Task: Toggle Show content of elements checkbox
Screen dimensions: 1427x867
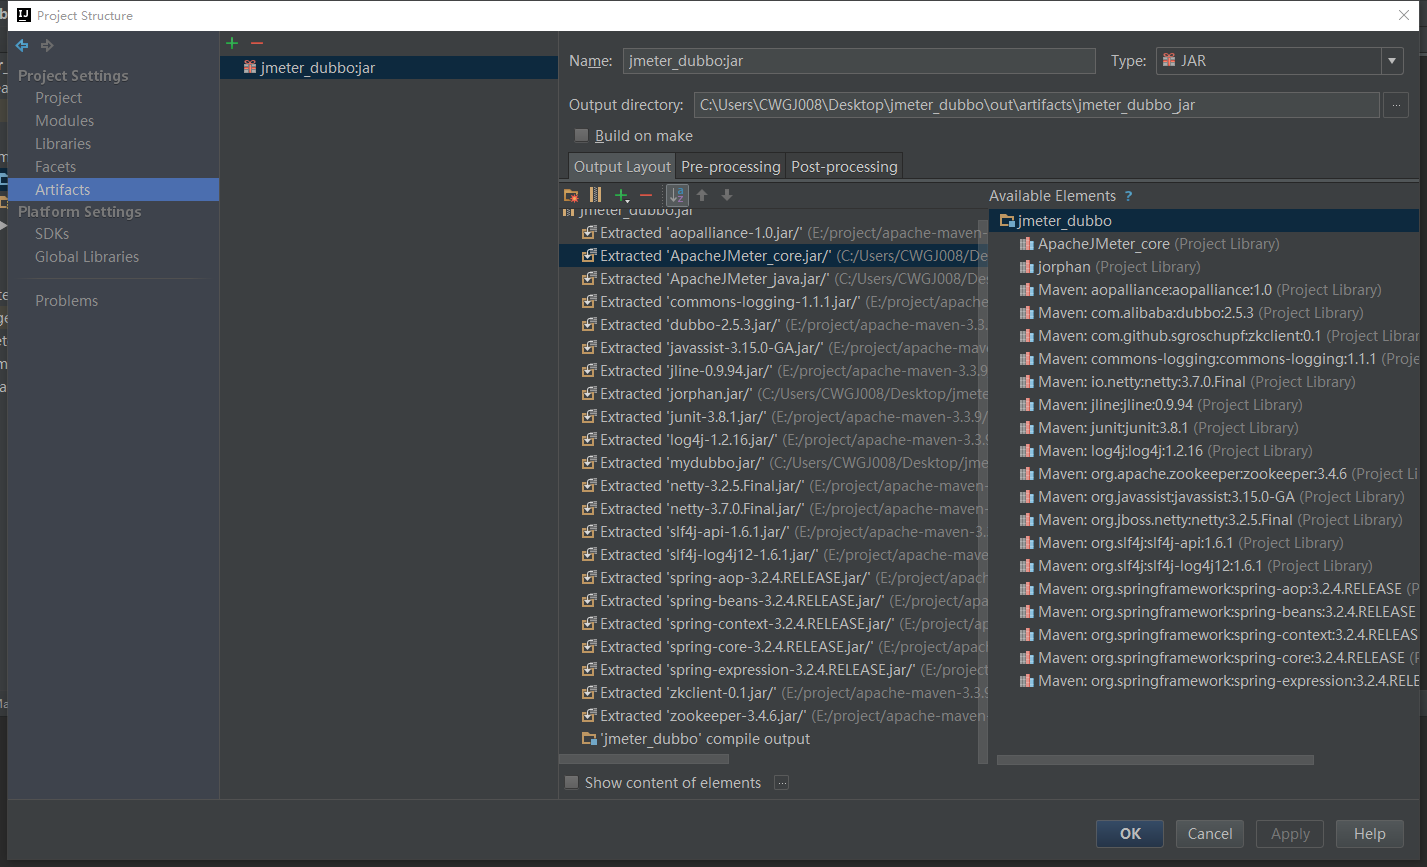Action: tap(572, 783)
